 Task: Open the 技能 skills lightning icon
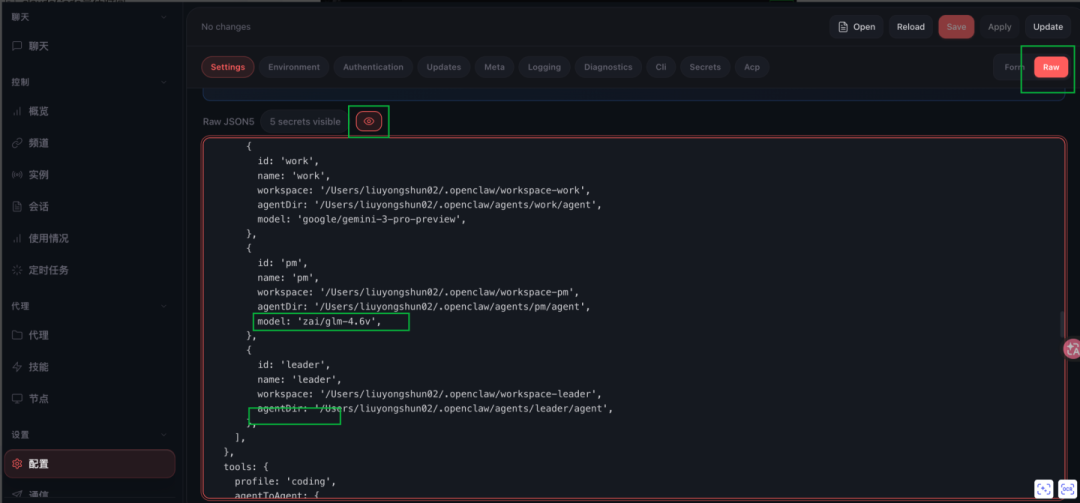[x=17, y=367]
